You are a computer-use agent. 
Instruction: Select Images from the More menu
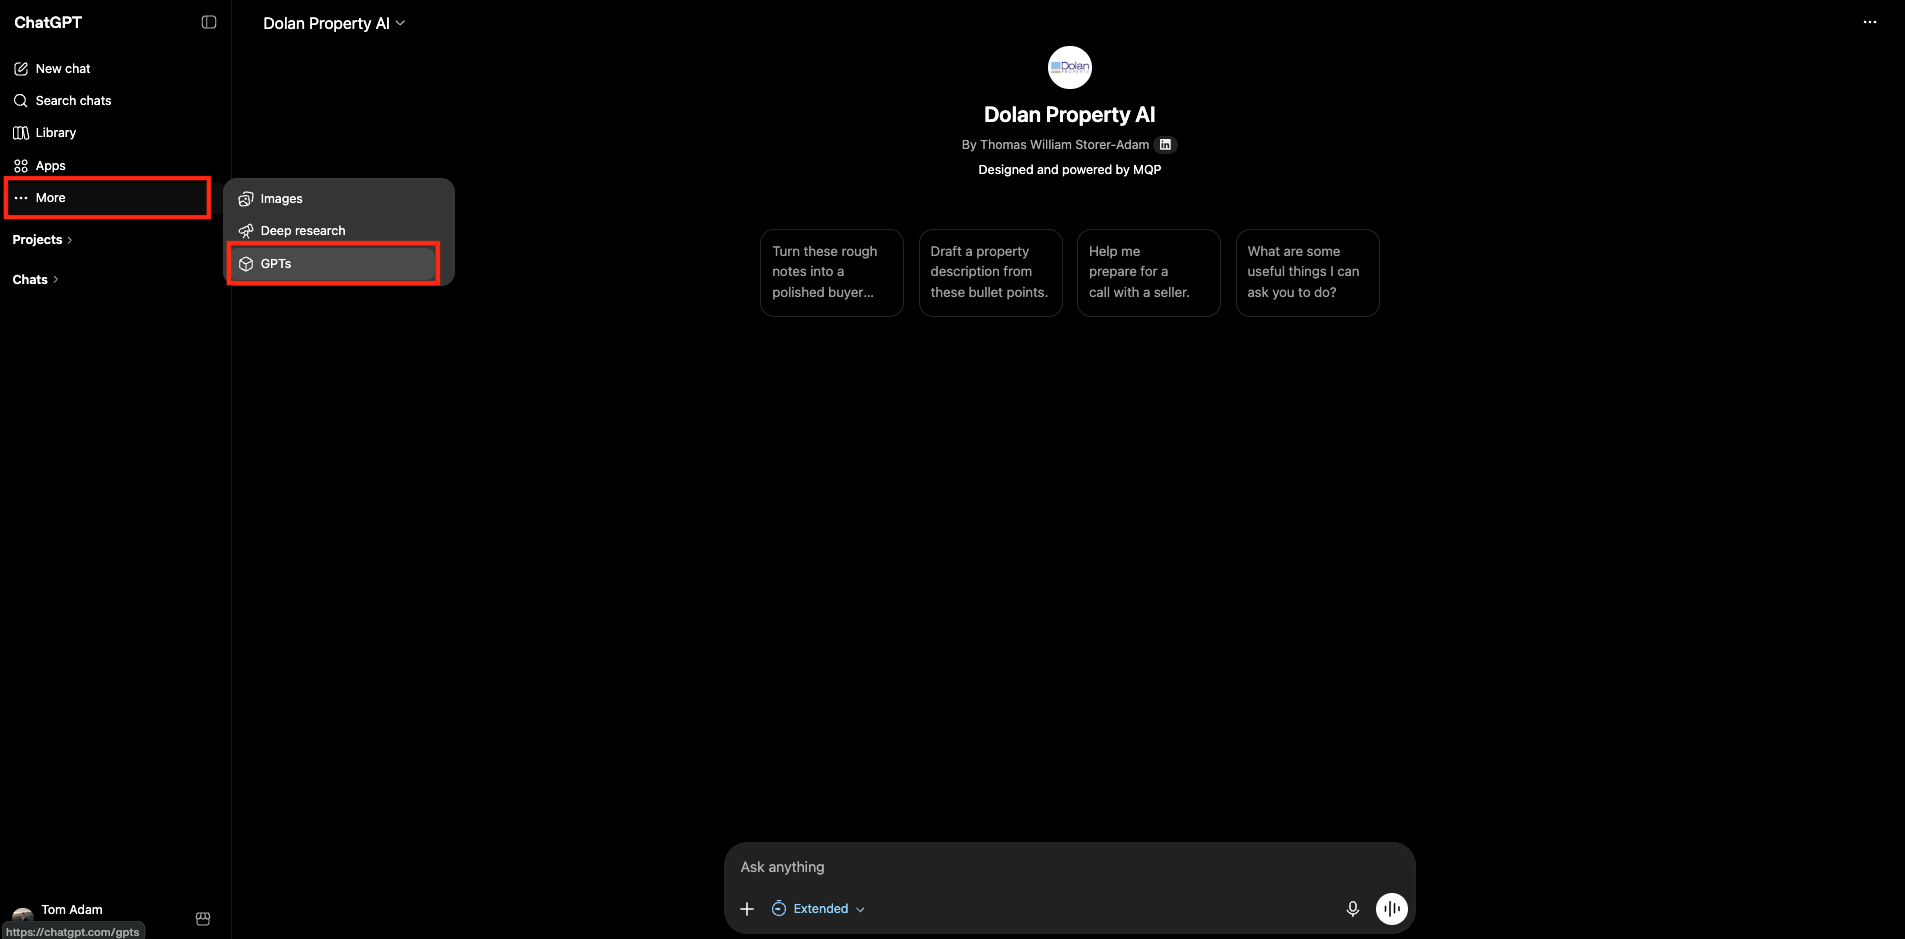click(x=337, y=199)
